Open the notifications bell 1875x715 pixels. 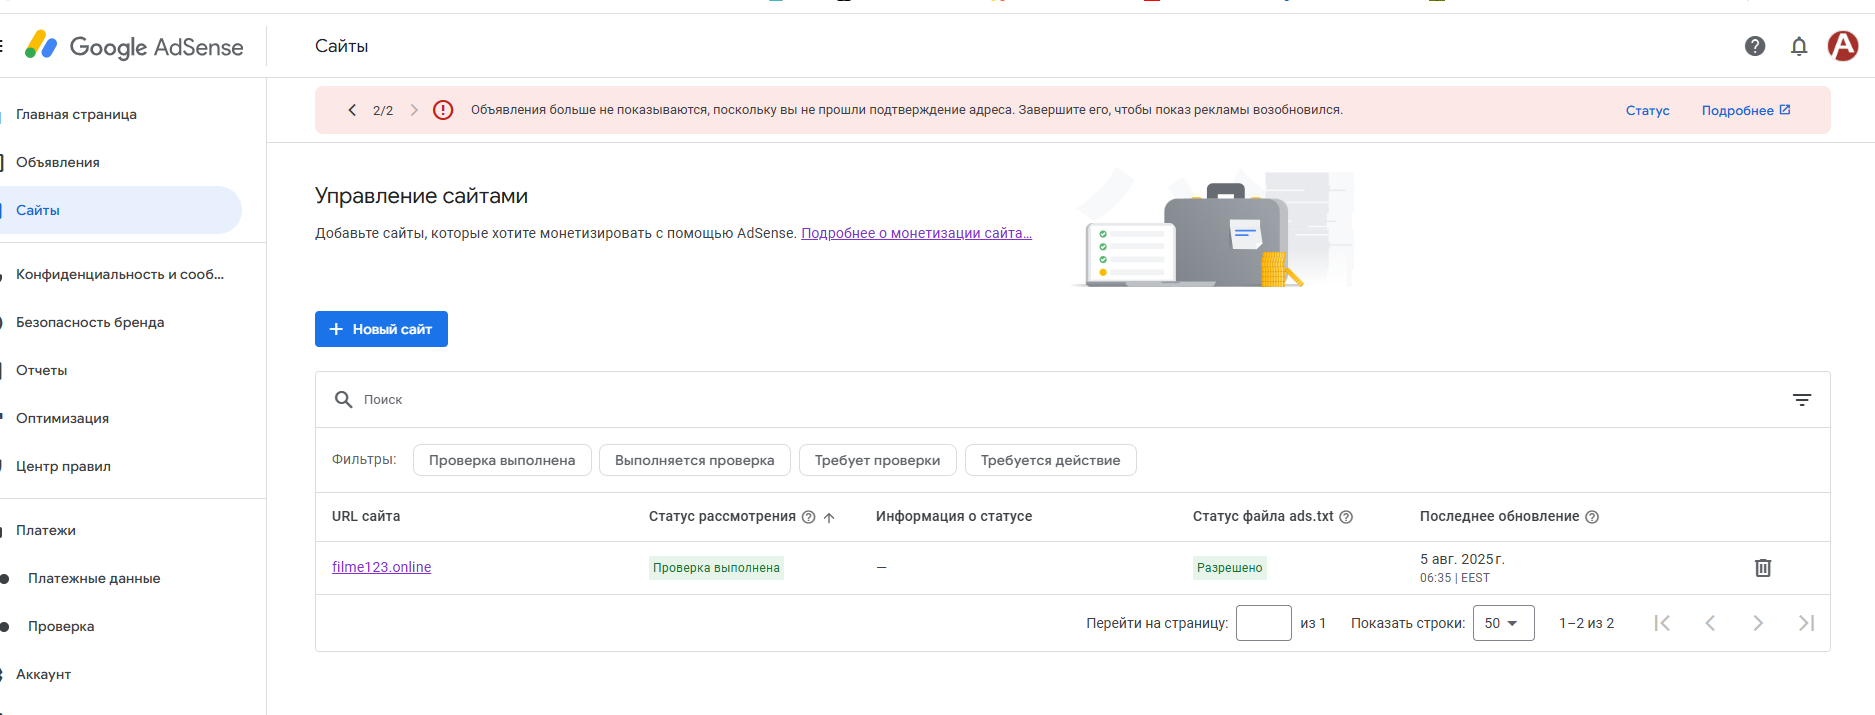coord(1799,46)
